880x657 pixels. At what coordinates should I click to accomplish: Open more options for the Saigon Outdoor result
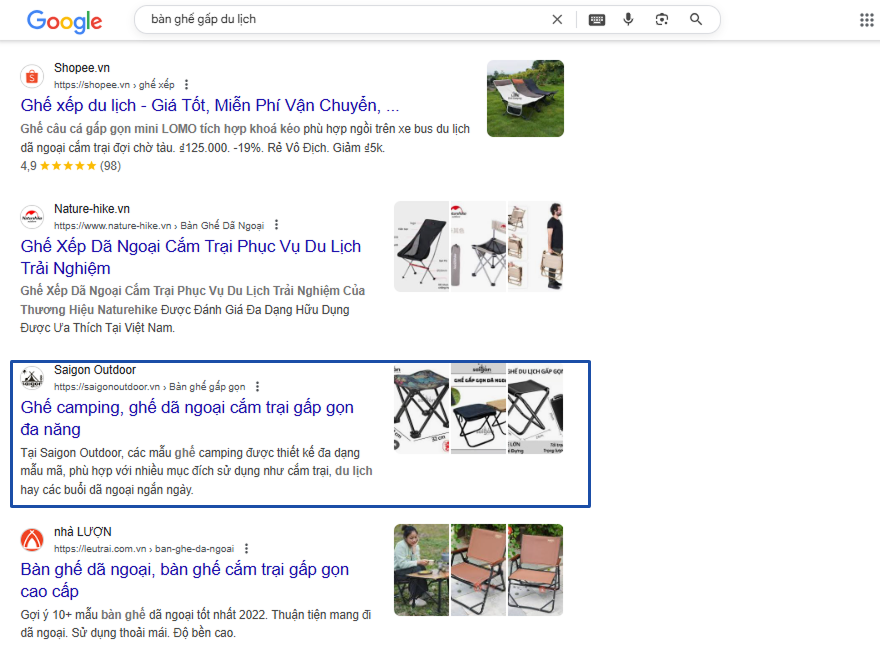pos(258,387)
